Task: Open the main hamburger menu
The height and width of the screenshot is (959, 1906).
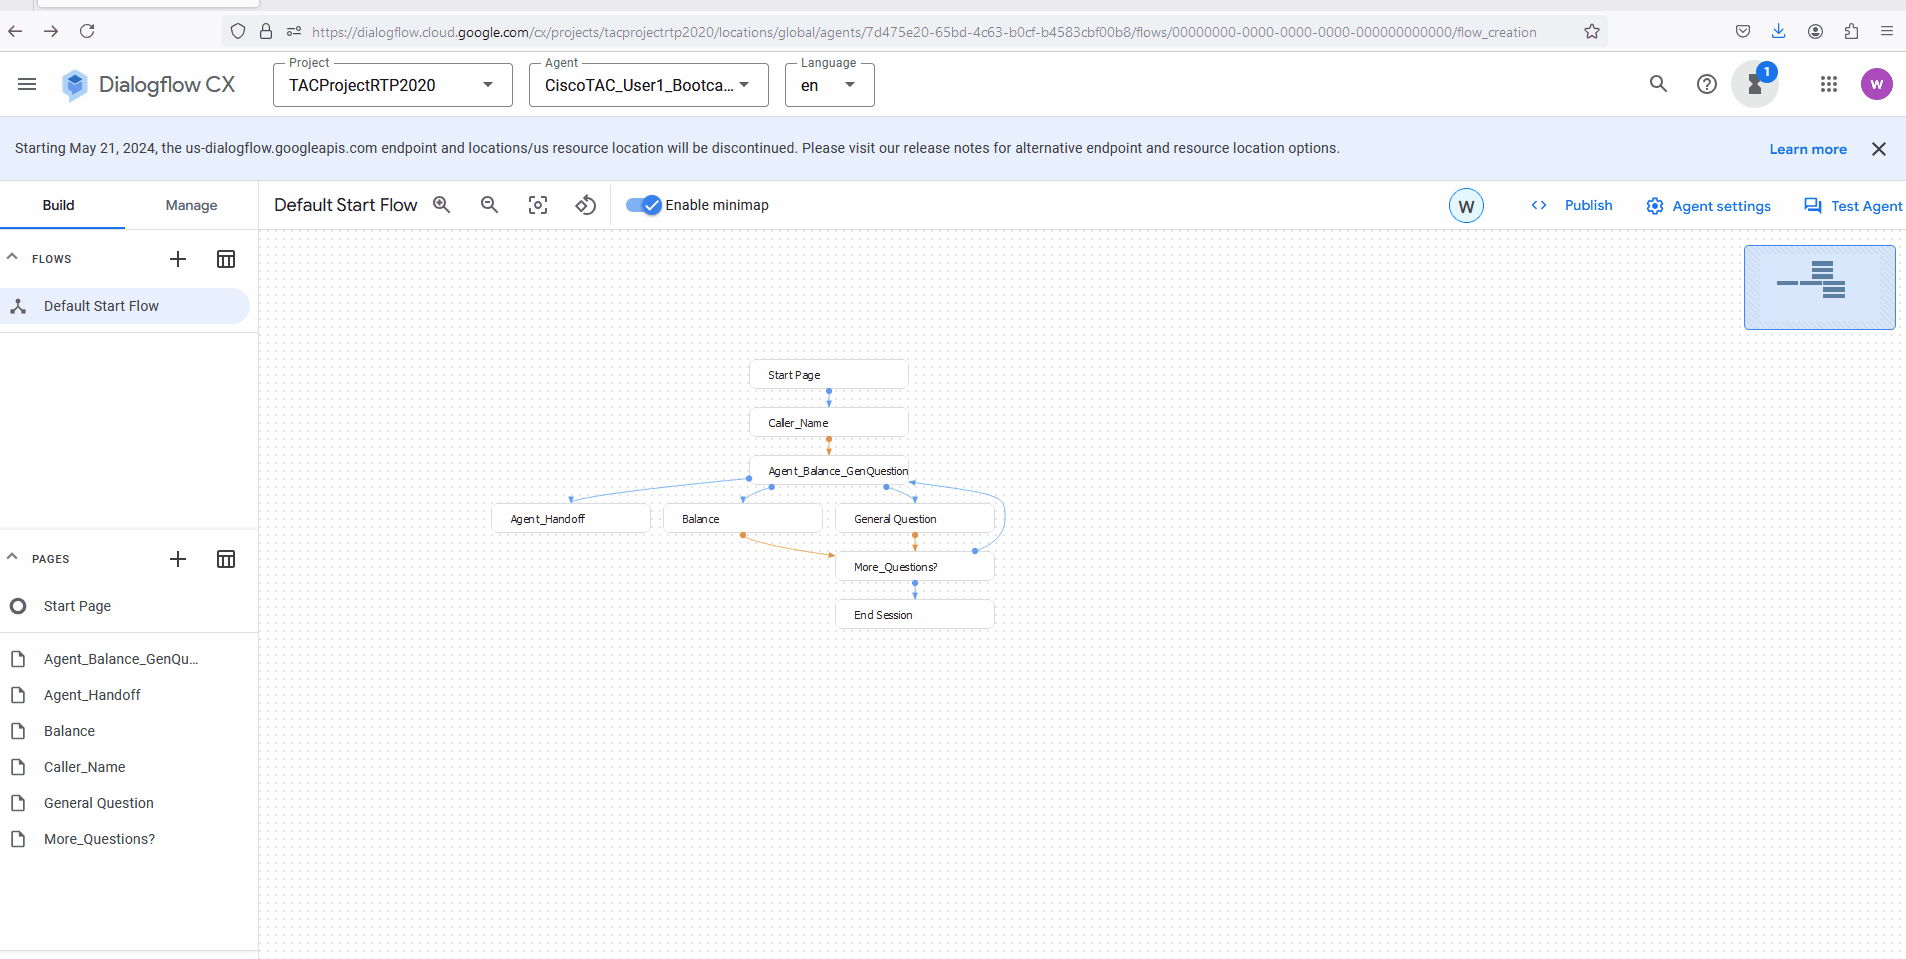Action: pos(27,84)
